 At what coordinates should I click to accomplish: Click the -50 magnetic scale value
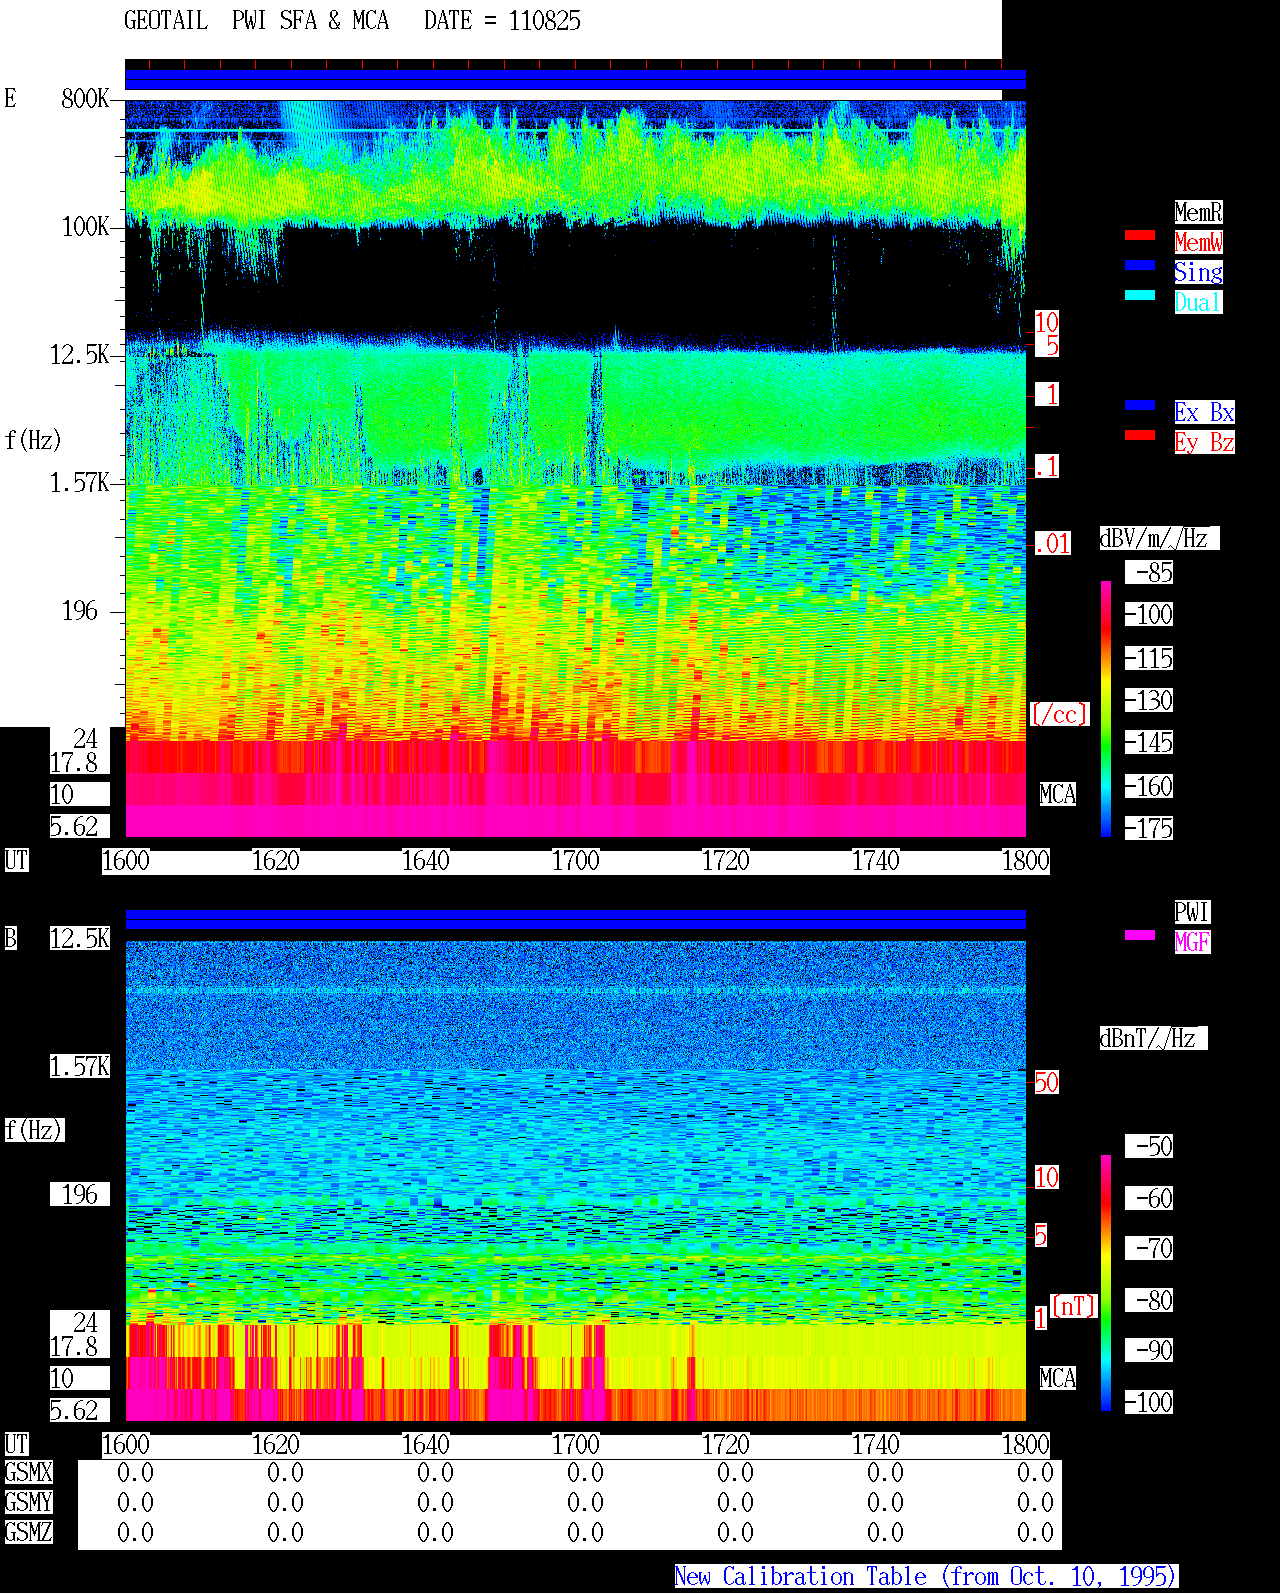[x=1151, y=1146]
